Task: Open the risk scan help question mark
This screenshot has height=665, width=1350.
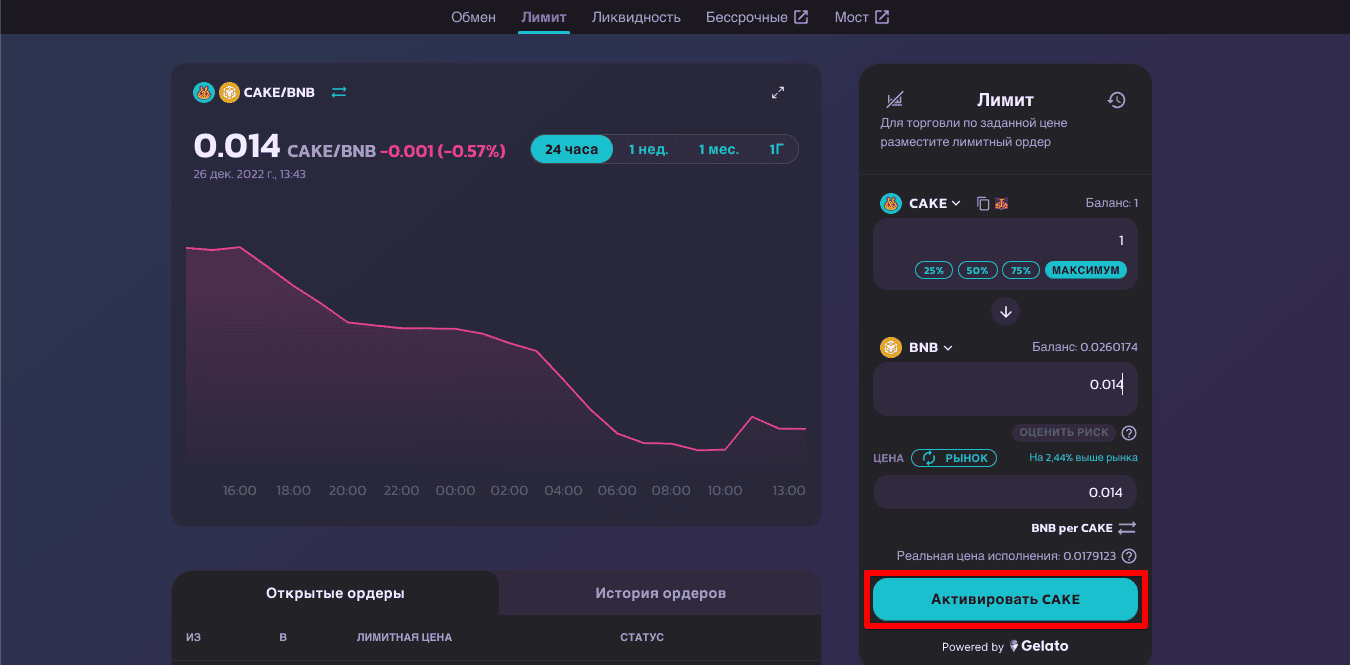Action: tap(1129, 433)
